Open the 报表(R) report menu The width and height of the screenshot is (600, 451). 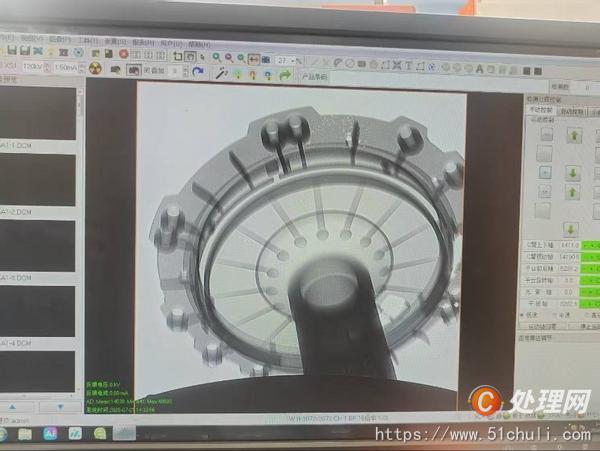coord(143,43)
